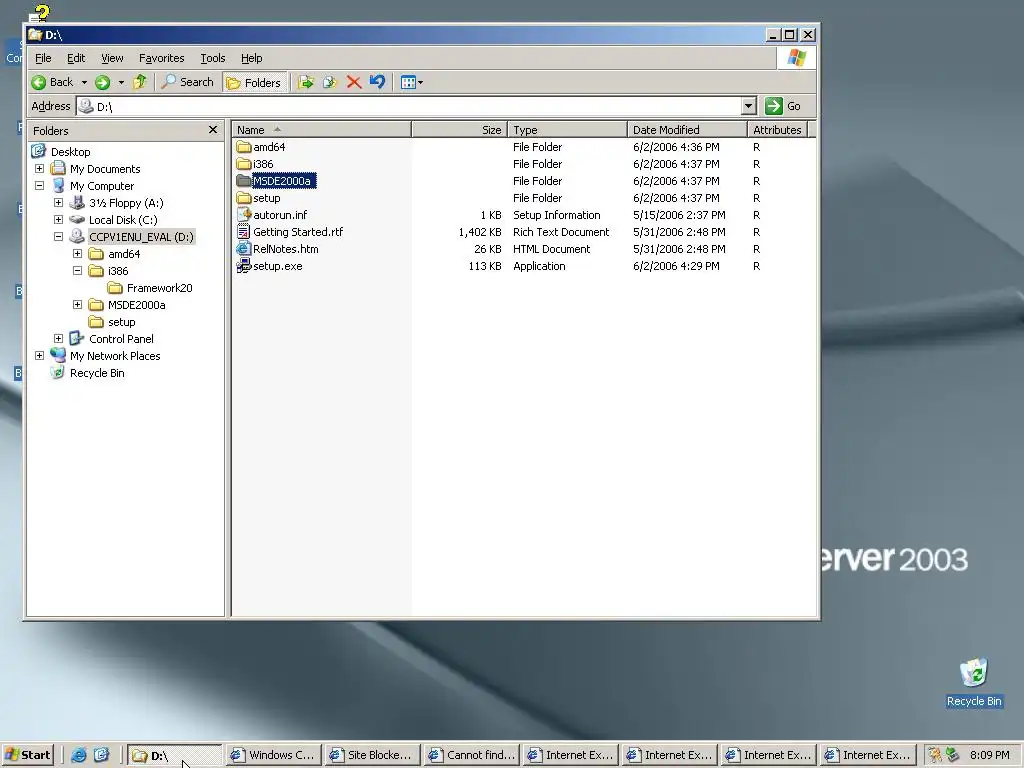This screenshot has width=1024, height=768.
Task: Collapse My Computer in folder tree
Action: coord(39,185)
